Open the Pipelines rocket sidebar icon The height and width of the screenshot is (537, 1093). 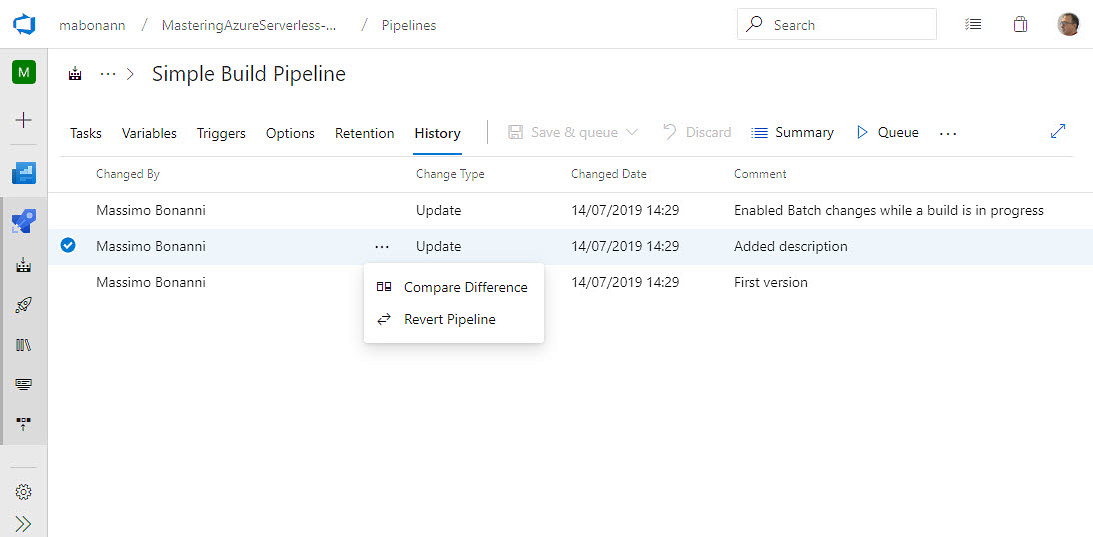(24, 223)
